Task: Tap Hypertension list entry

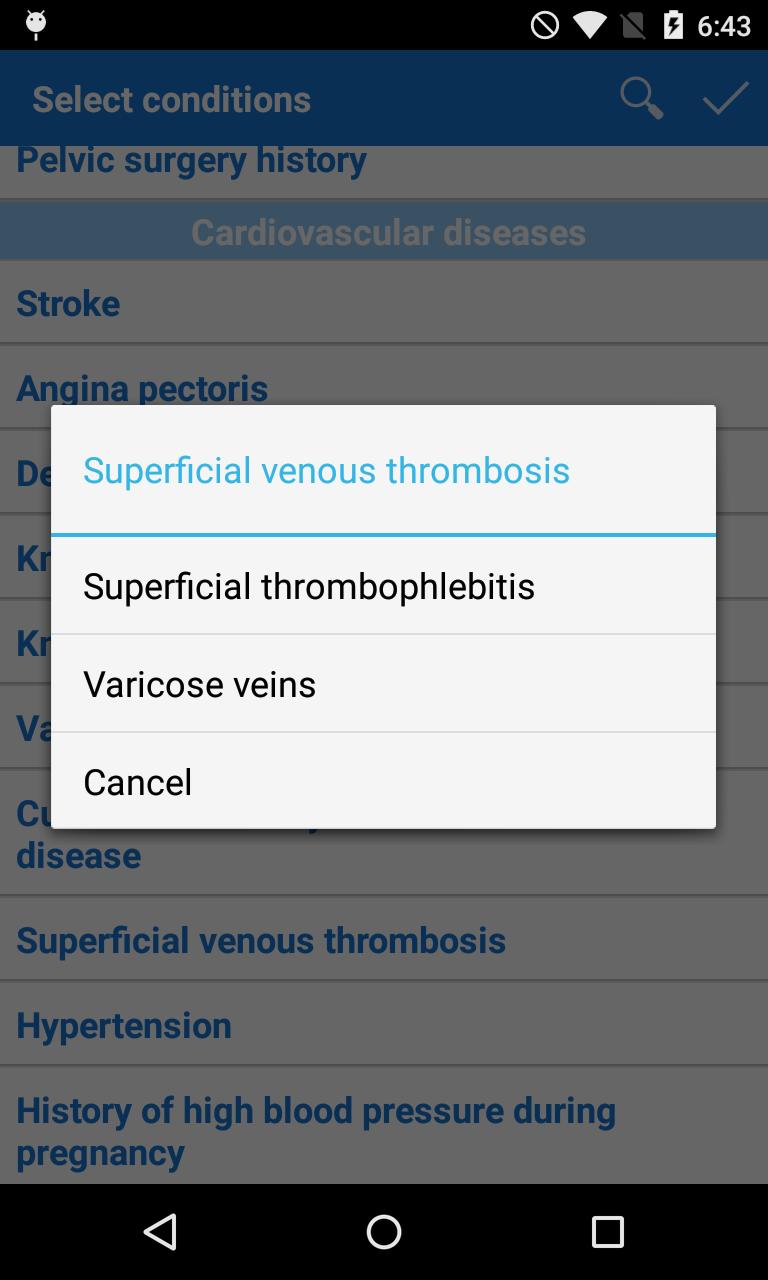Action: 124,1025
